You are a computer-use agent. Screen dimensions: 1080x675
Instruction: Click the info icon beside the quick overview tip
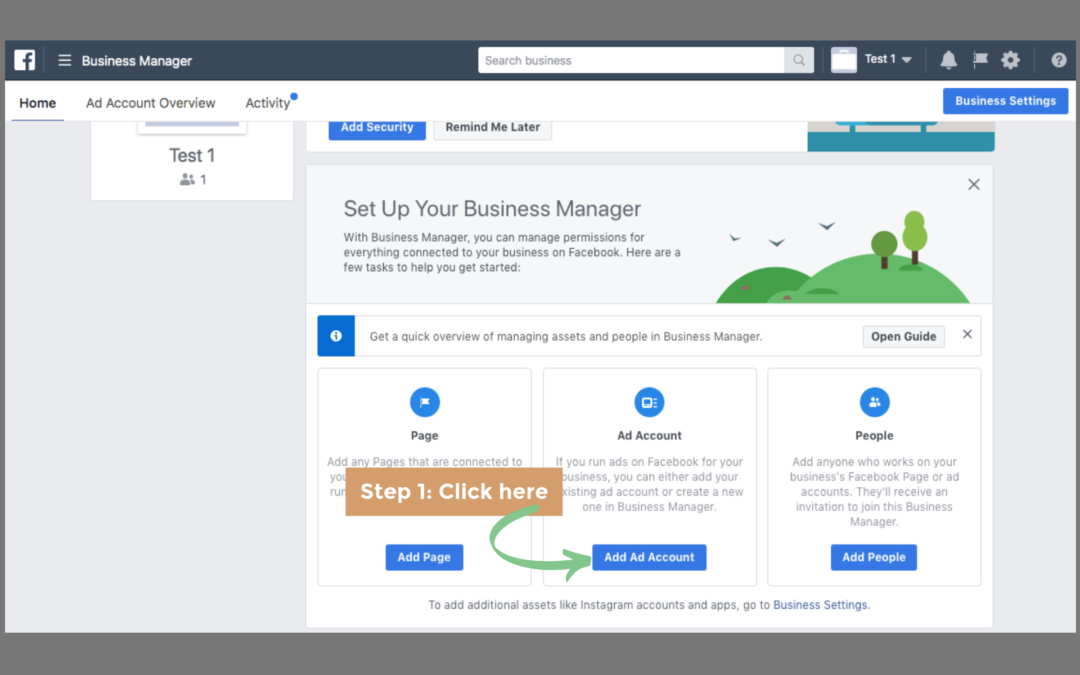click(335, 335)
